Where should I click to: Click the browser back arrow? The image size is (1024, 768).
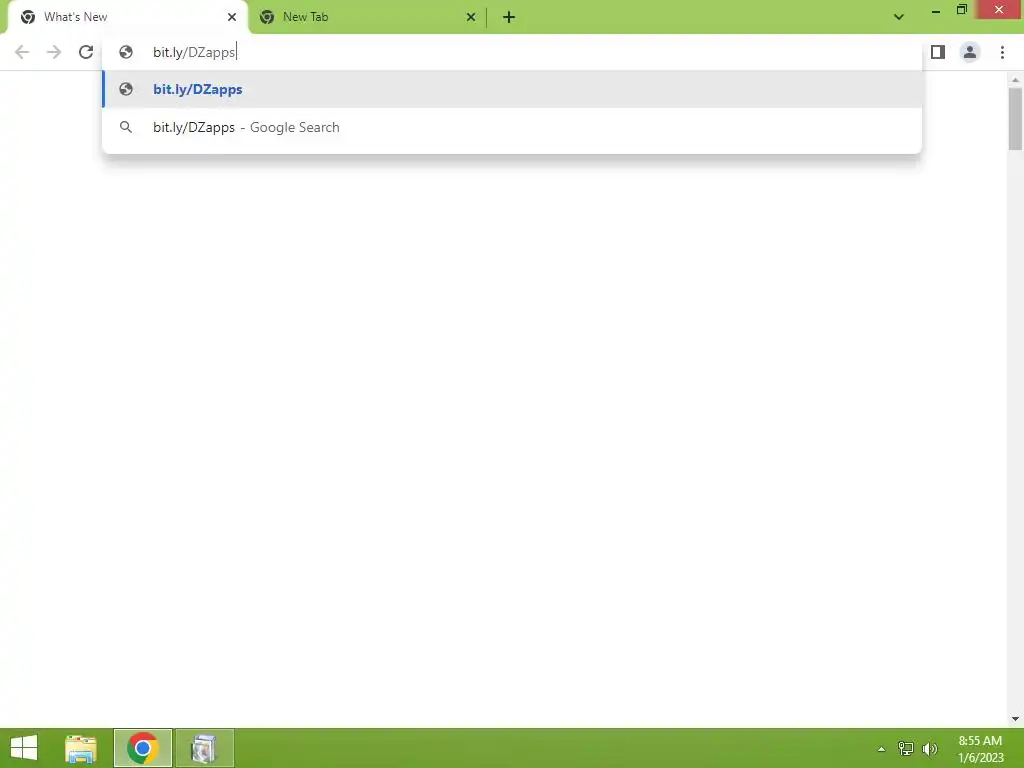point(22,52)
